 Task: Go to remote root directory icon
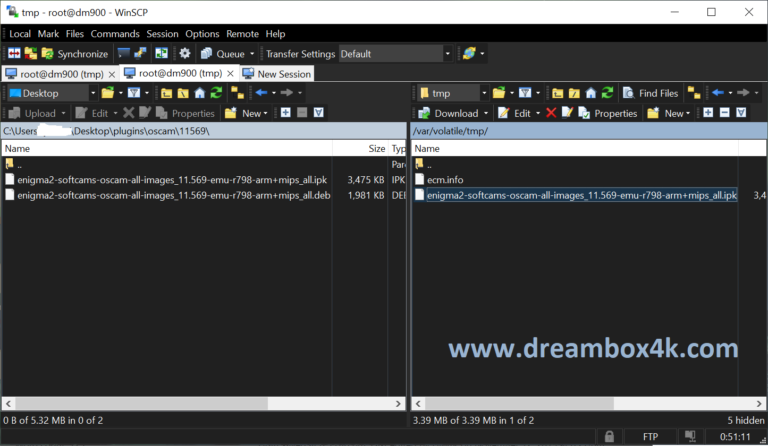tap(574, 93)
